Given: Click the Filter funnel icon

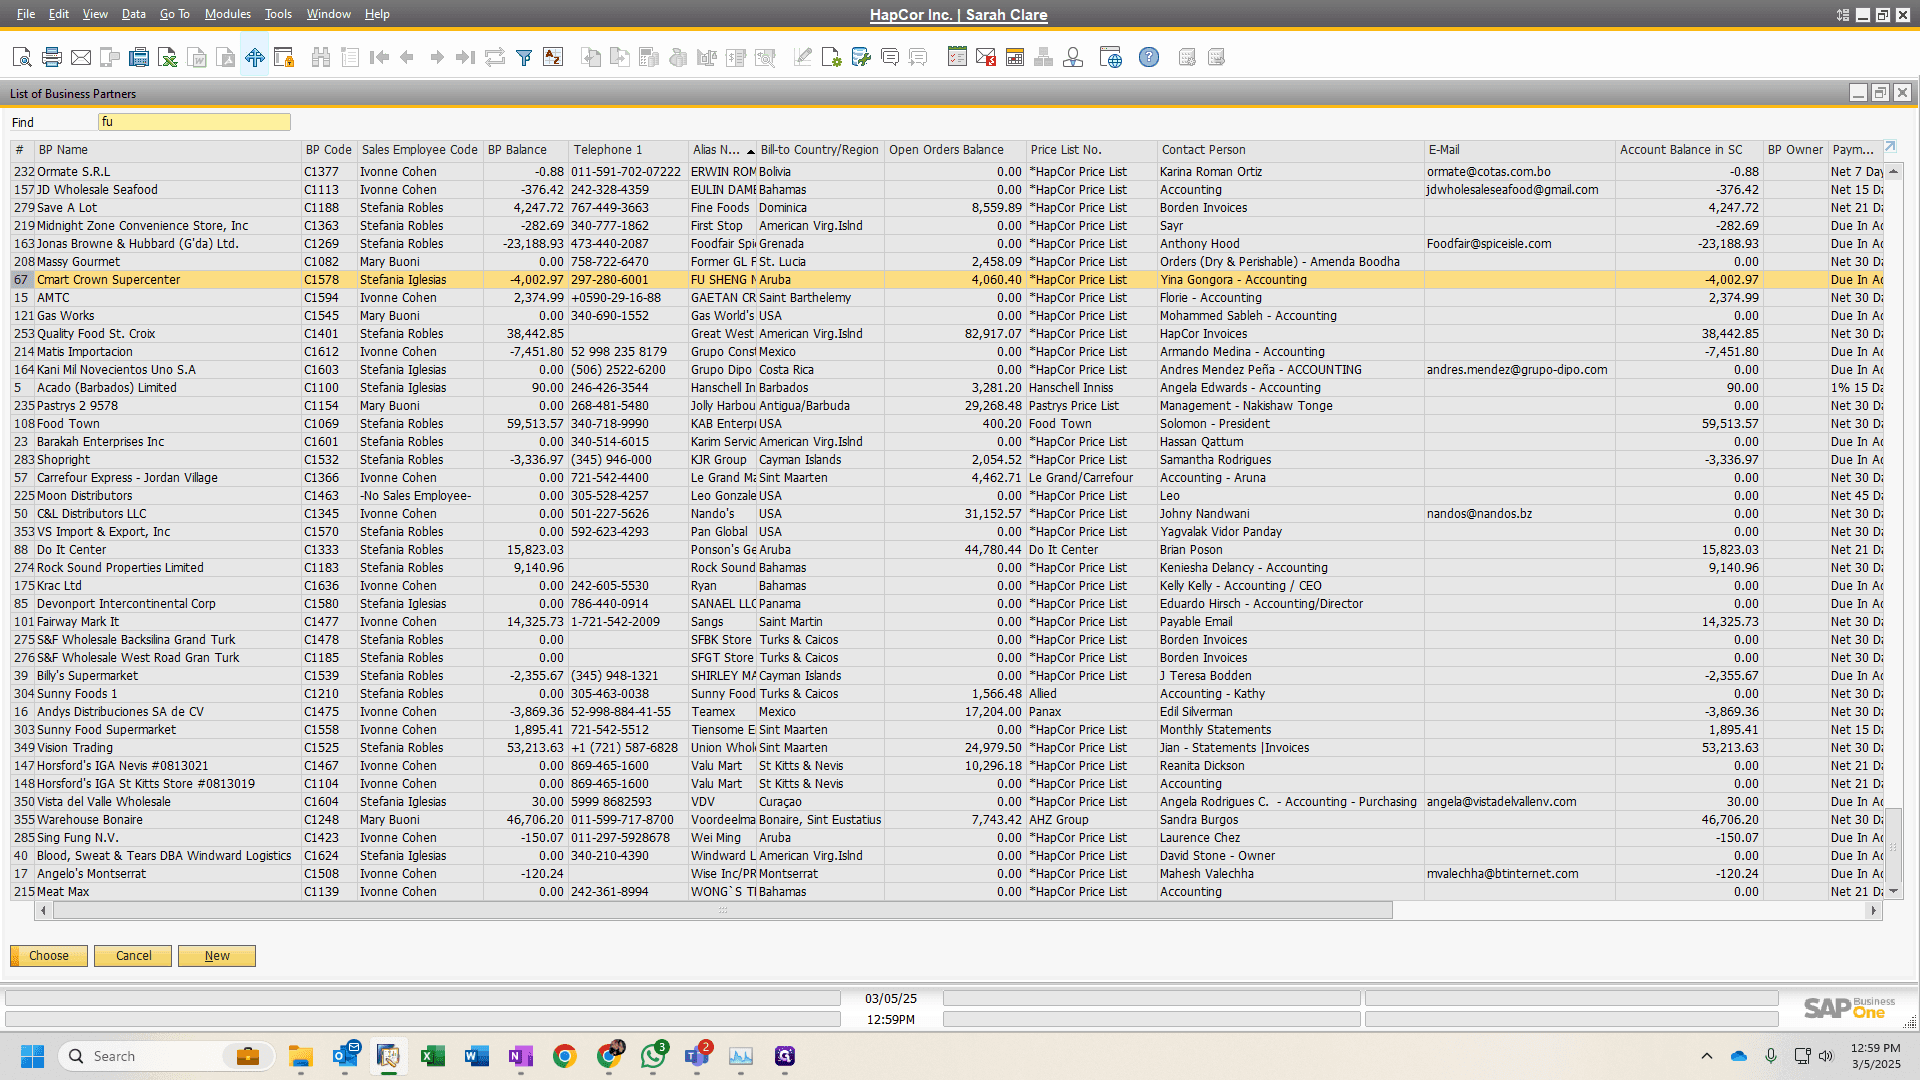Looking at the screenshot, I should pos(524,57).
